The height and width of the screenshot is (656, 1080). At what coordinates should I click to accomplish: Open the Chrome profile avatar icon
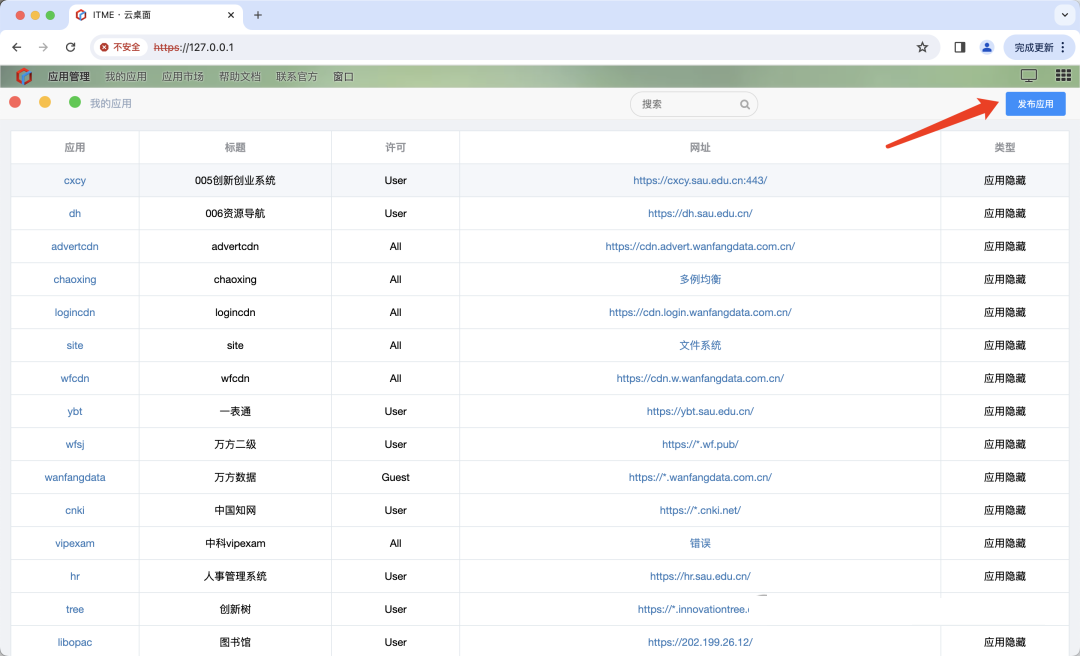tap(987, 47)
